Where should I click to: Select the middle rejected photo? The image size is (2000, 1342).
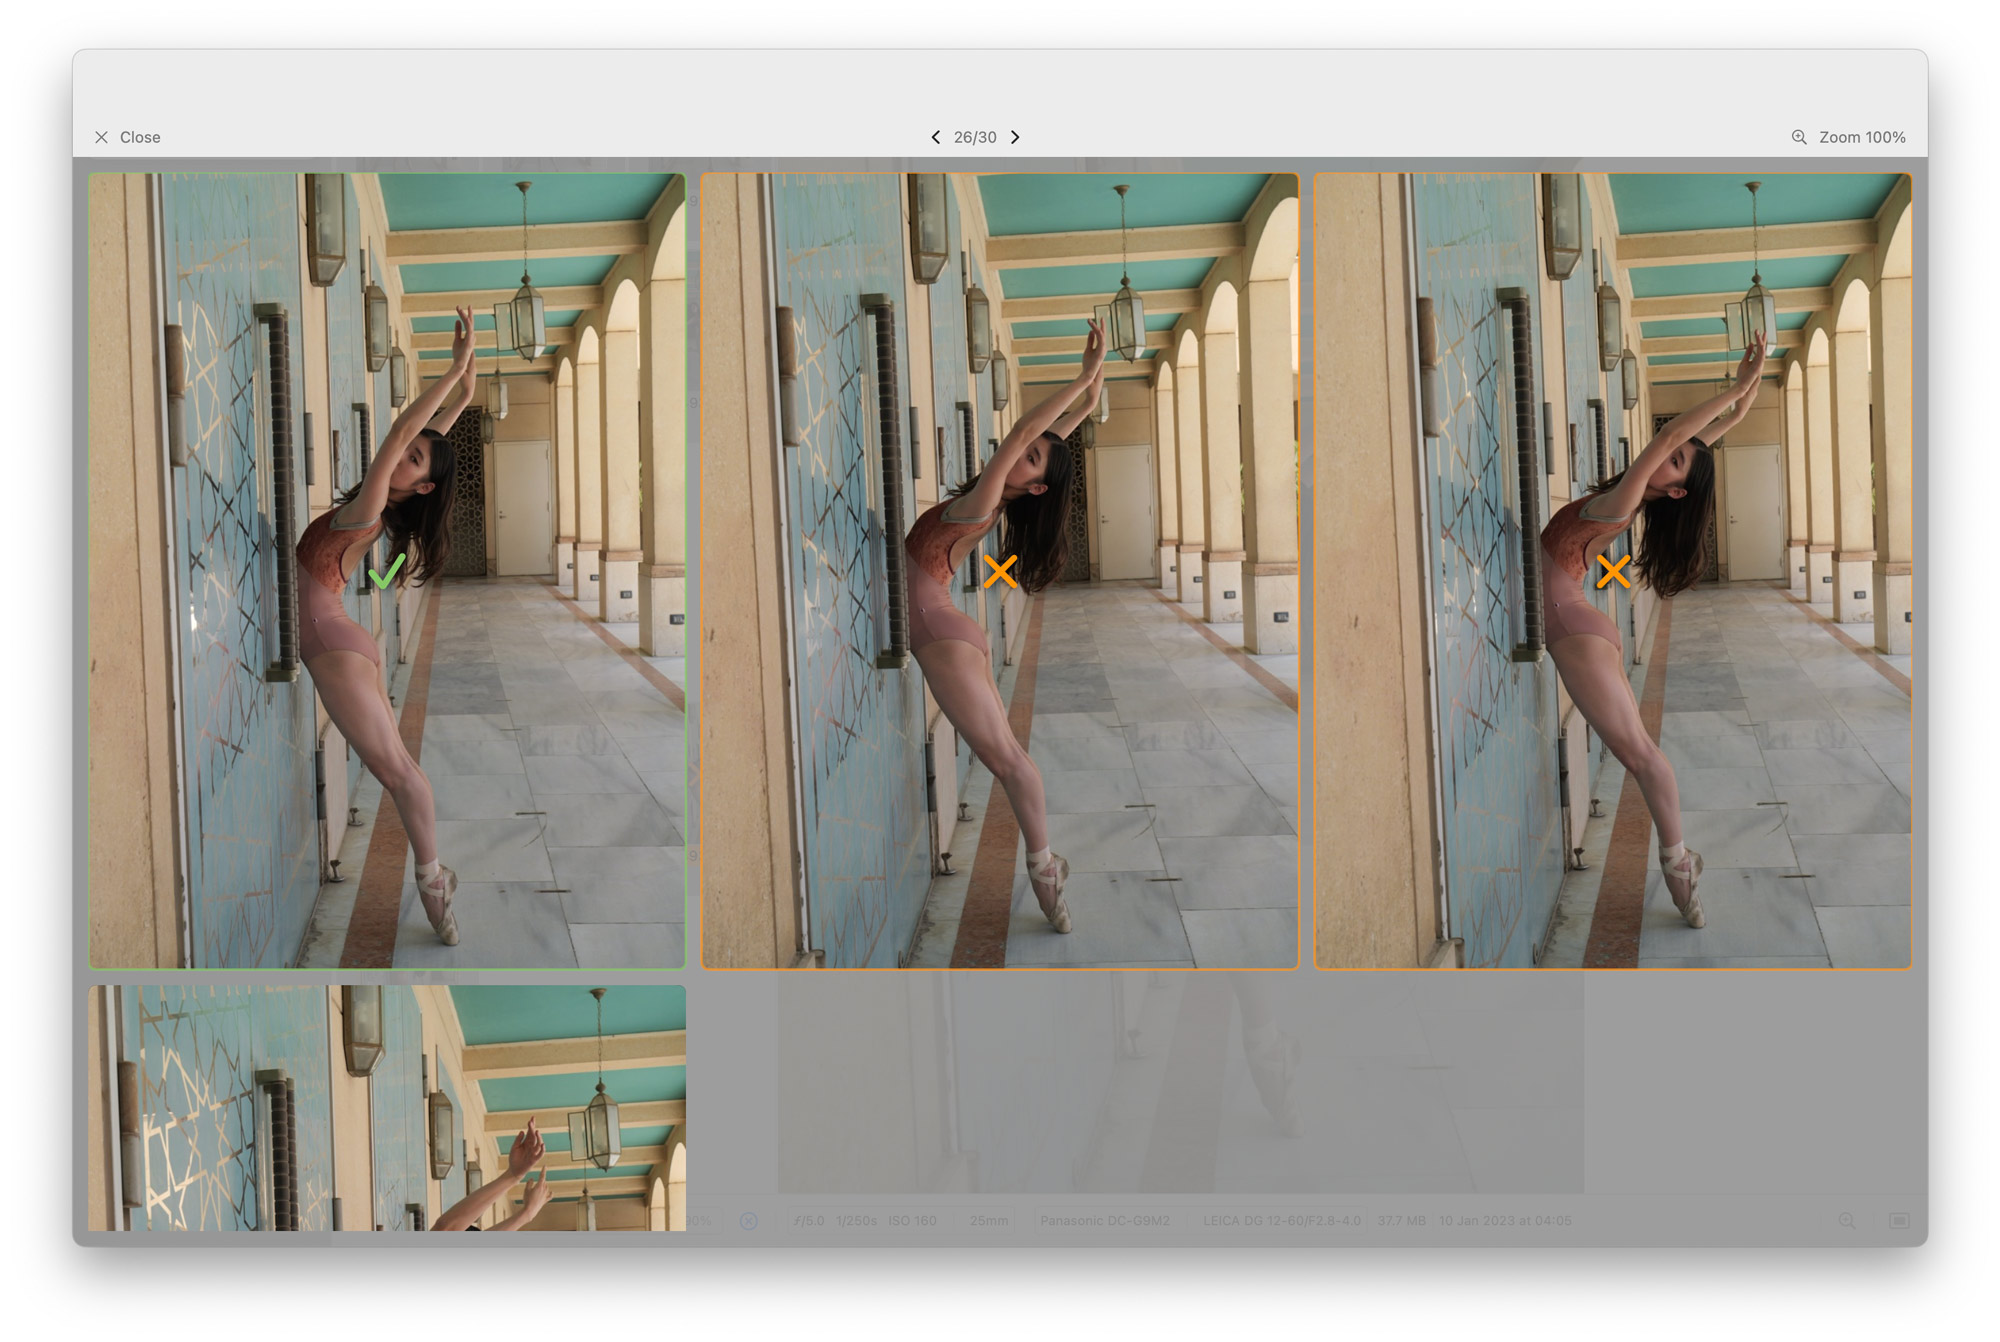(1000, 571)
